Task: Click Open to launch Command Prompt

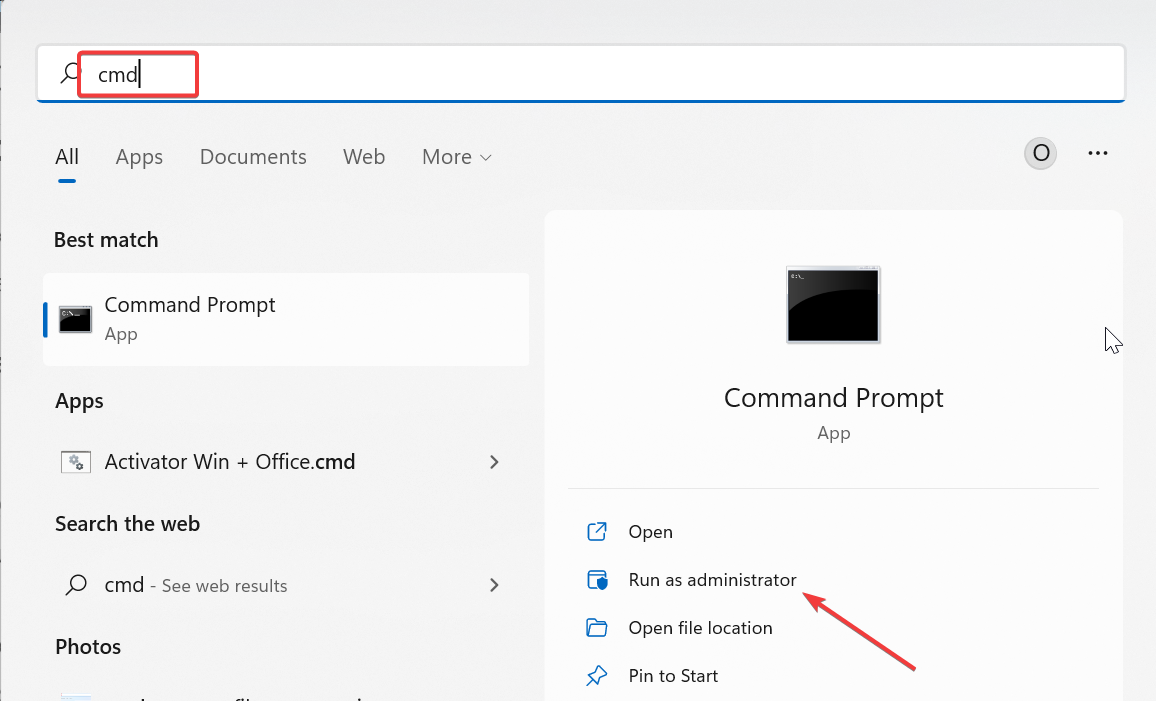Action: pyautogui.click(x=650, y=531)
